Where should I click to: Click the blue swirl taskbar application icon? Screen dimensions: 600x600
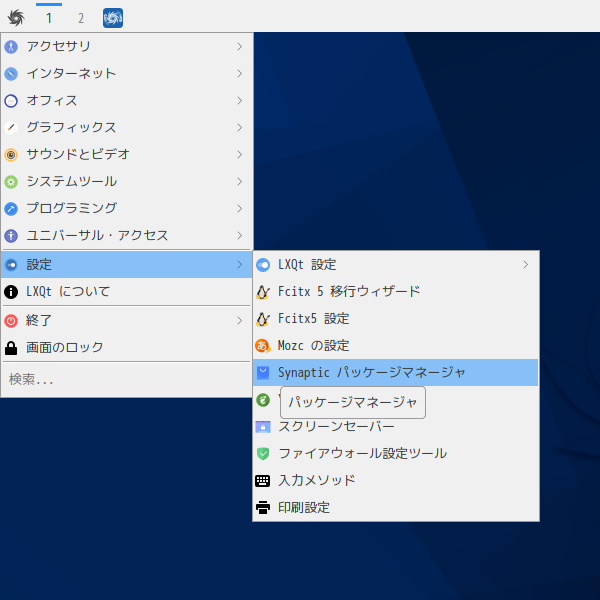[x=113, y=18]
